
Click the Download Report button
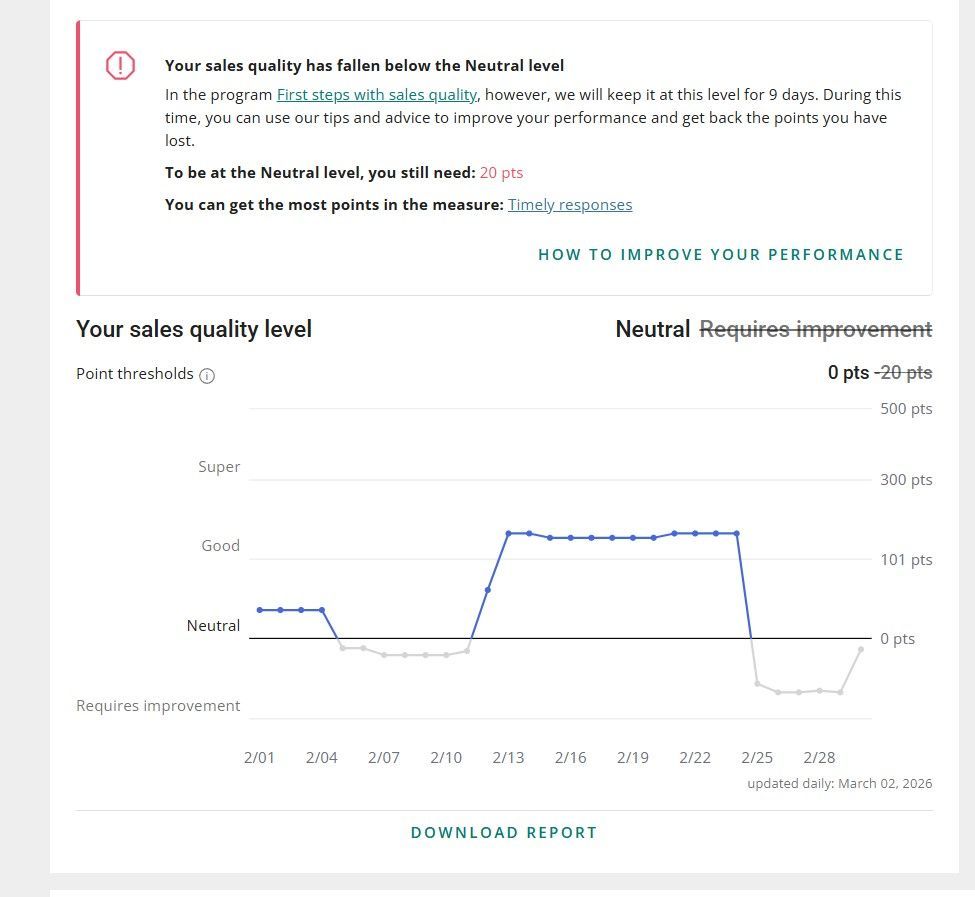click(504, 832)
